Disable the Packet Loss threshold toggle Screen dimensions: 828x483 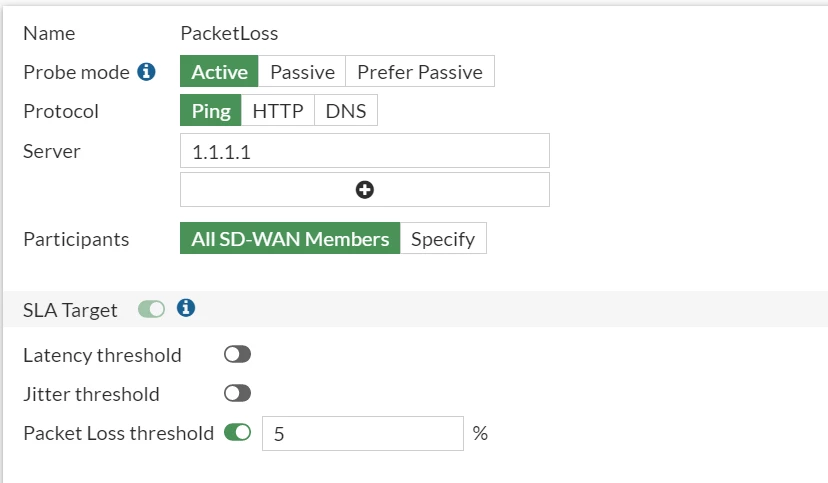coord(237,432)
